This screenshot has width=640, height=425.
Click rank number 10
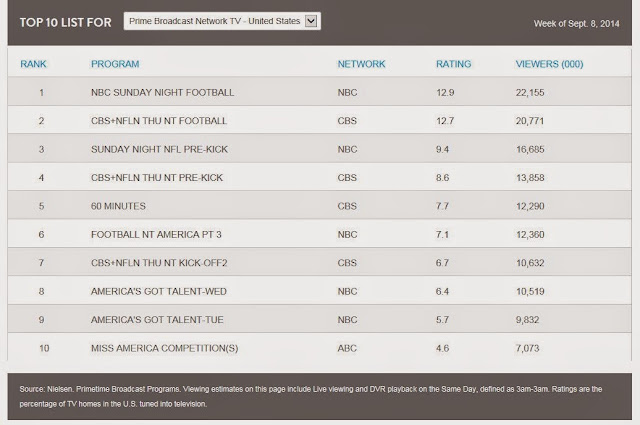pos(44,348)
